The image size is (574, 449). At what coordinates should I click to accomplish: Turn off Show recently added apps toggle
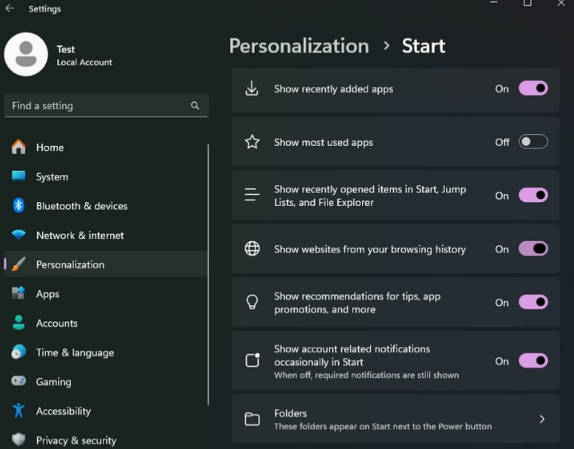[x=533, y=89]
